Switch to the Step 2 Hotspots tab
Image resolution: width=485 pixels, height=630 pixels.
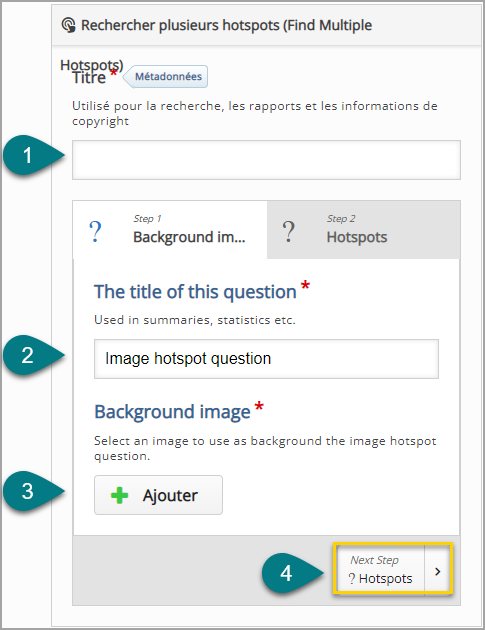coord(364,230)
